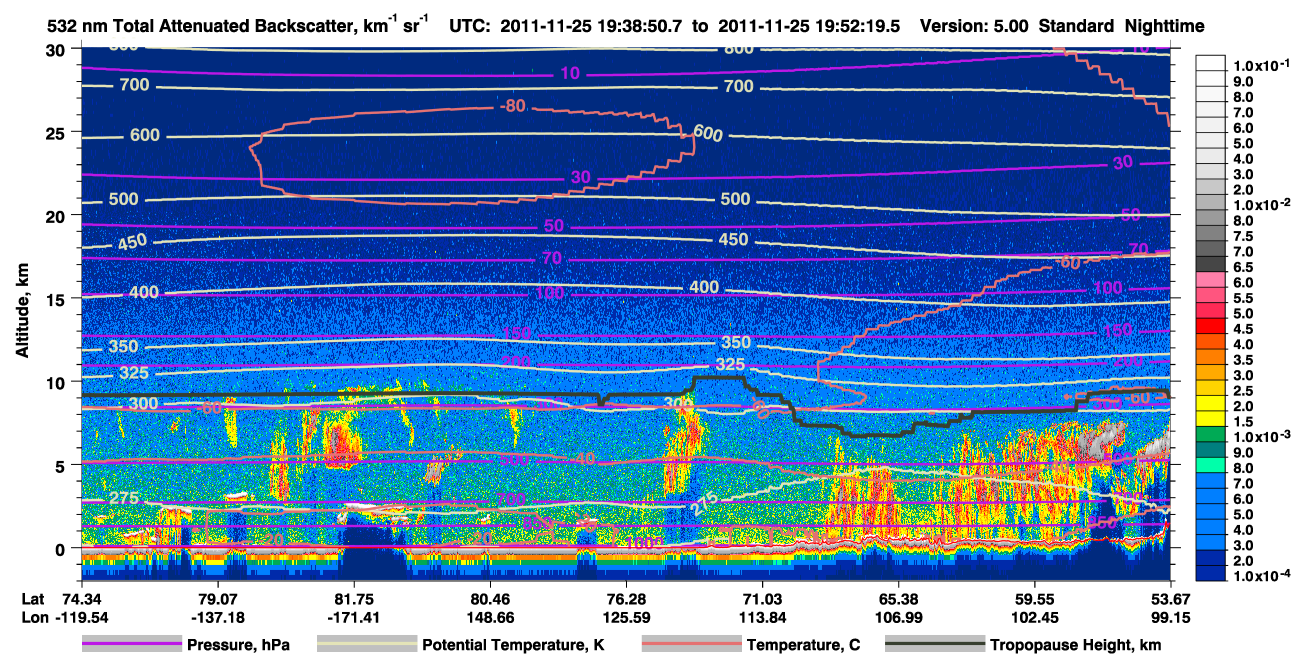The width and height of the screenshot is (1300, 667).
Task: Click the 'Lon' row label
Action: coord(34,617)
